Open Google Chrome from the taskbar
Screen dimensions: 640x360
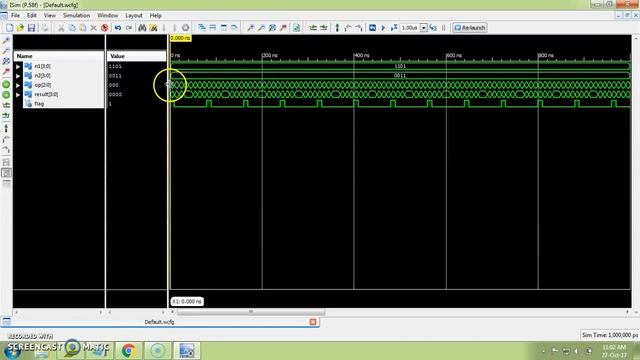tap(129, 350)
